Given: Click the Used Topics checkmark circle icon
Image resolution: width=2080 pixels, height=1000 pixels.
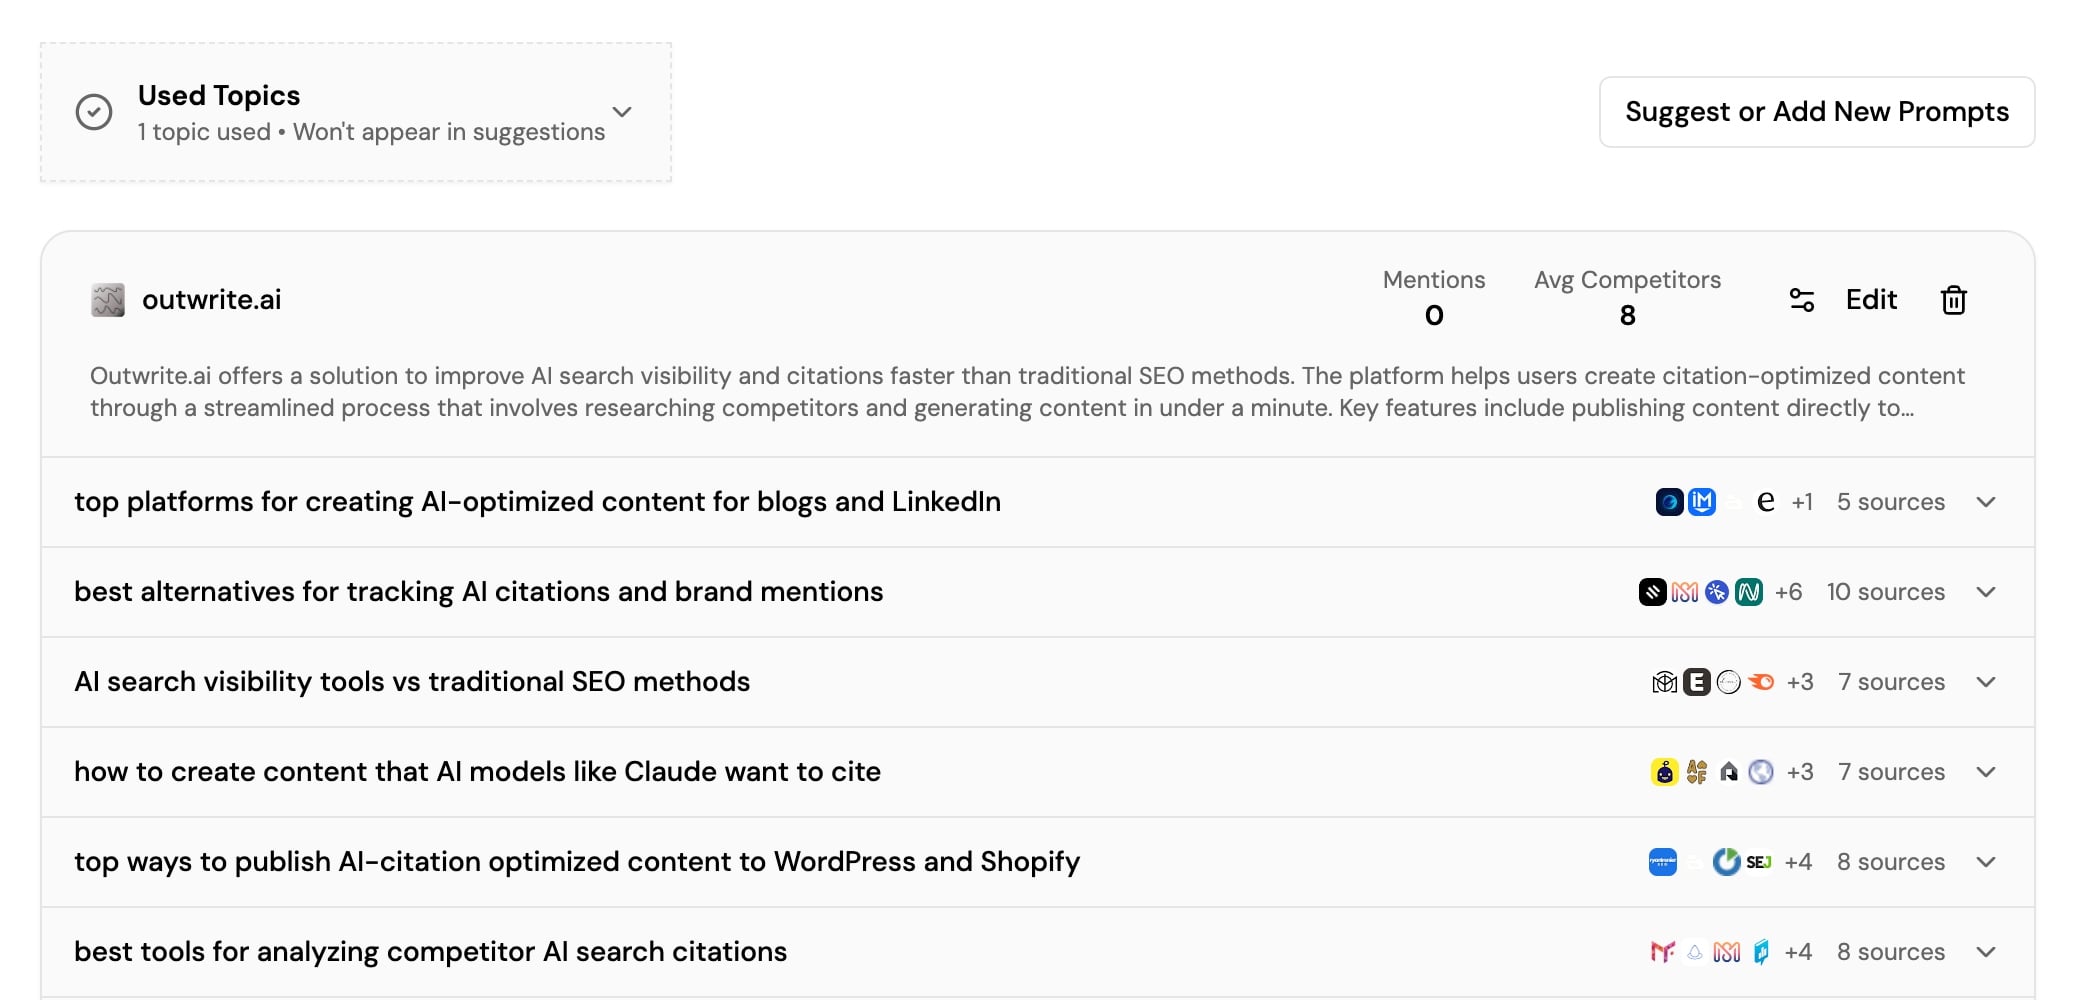Looking at the screenshot, I should tap(94, 112).
